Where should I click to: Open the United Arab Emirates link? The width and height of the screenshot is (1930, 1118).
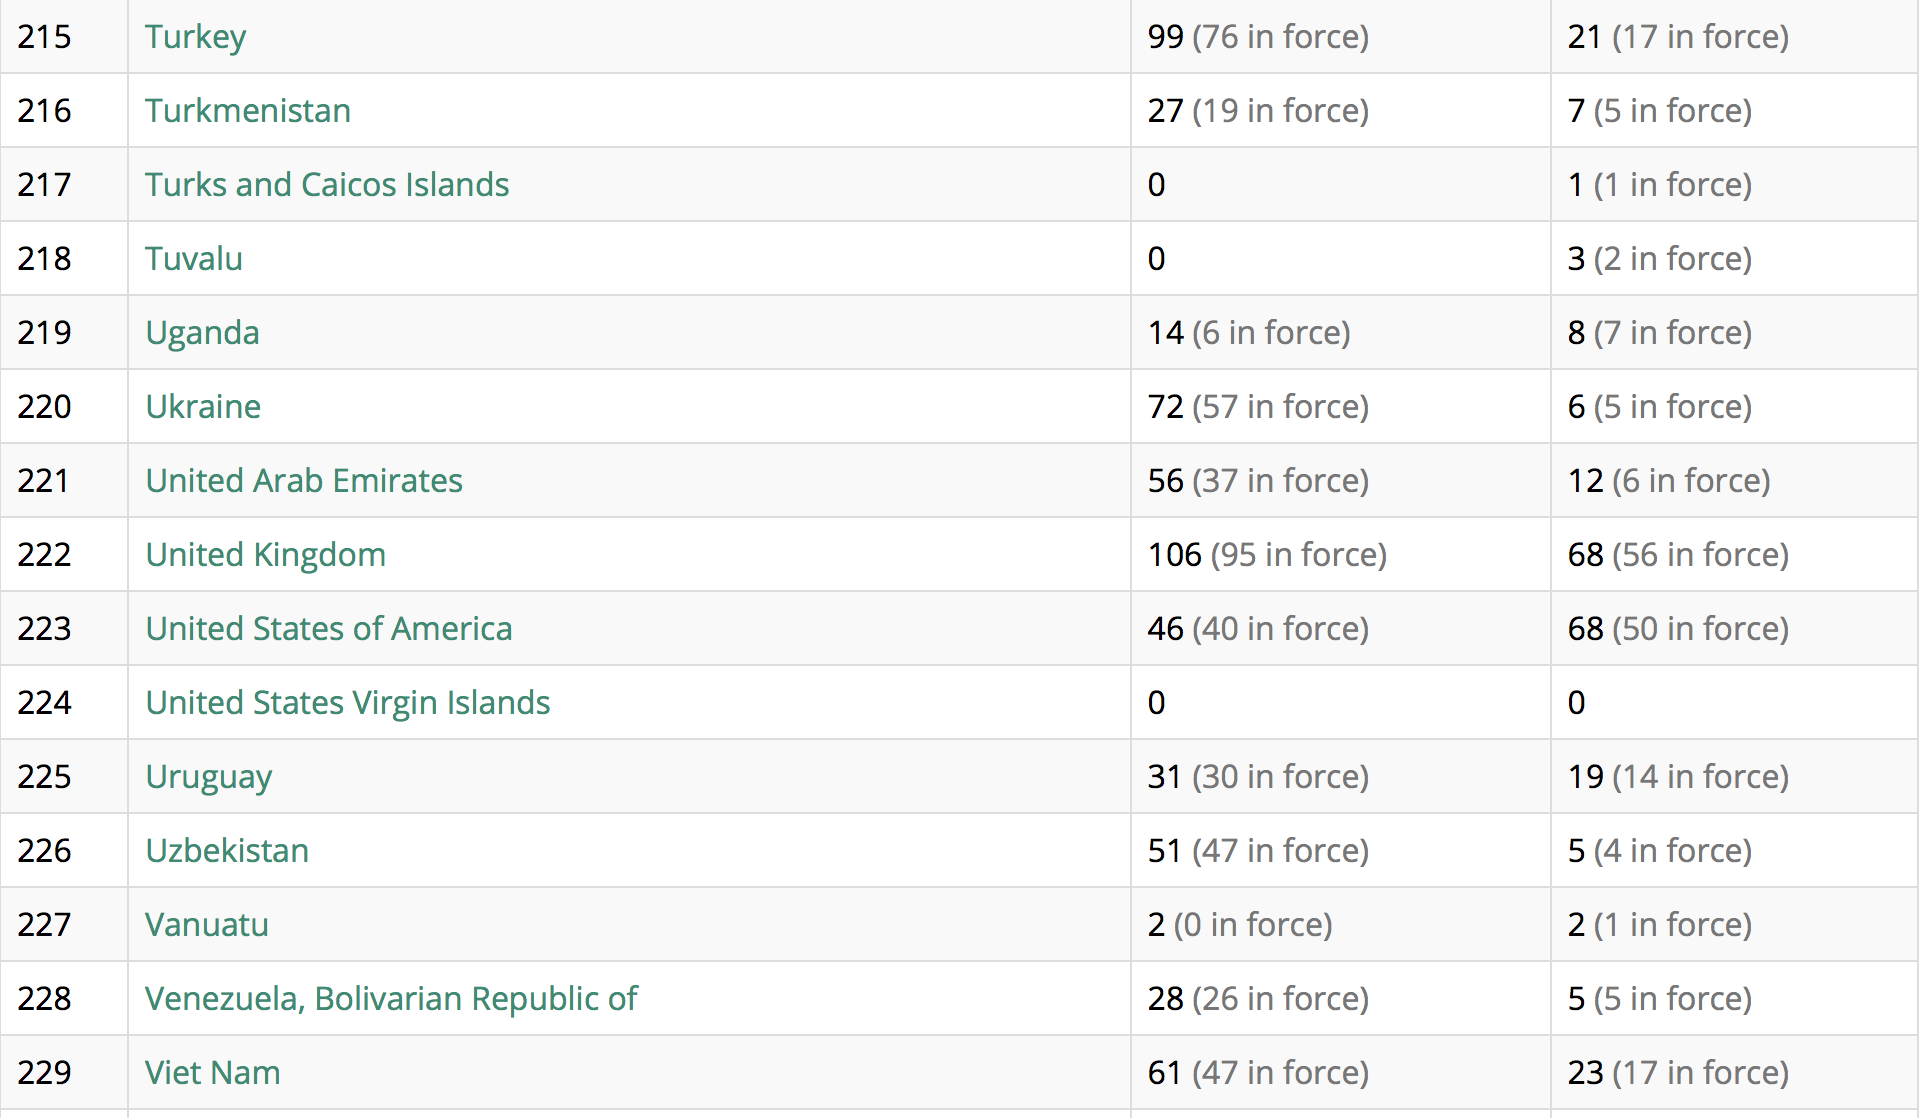304,481
